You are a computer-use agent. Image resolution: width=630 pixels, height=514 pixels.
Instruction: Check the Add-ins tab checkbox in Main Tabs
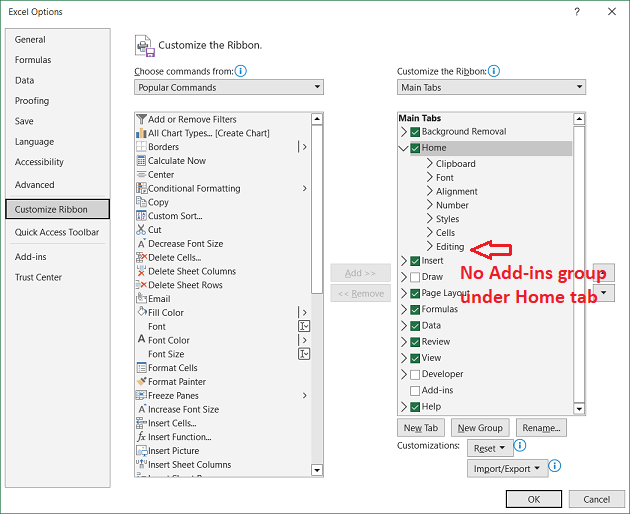point(415,391)
